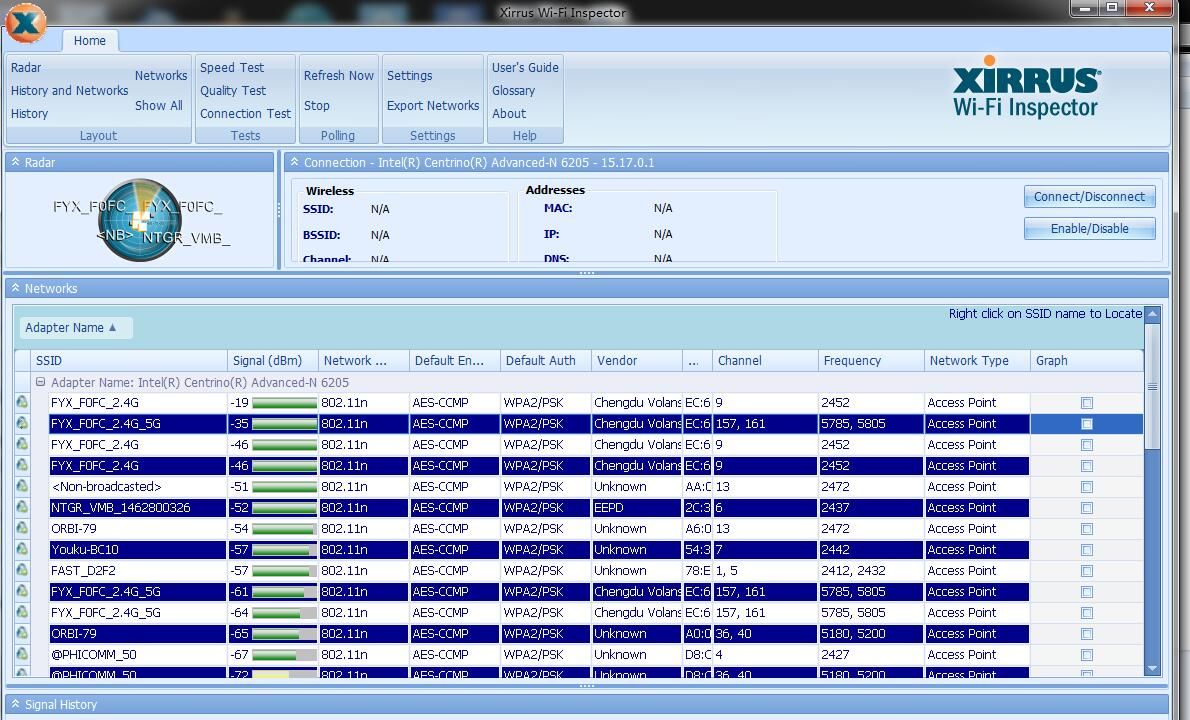This screenshot has width=1190, height=720.
Task: Sort by the Frequency column header
Action: pyautogui.click(x=871, y=360)
